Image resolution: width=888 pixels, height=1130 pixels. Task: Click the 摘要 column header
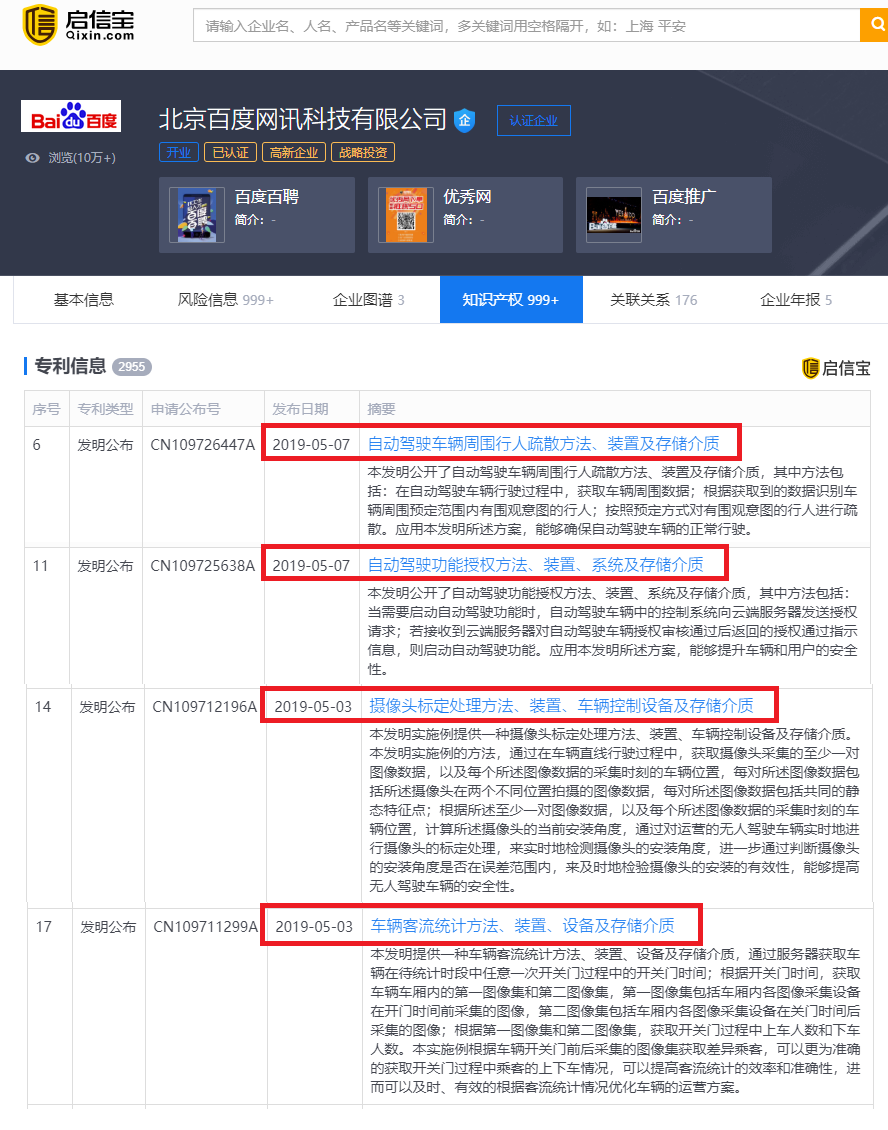(381, 409)
